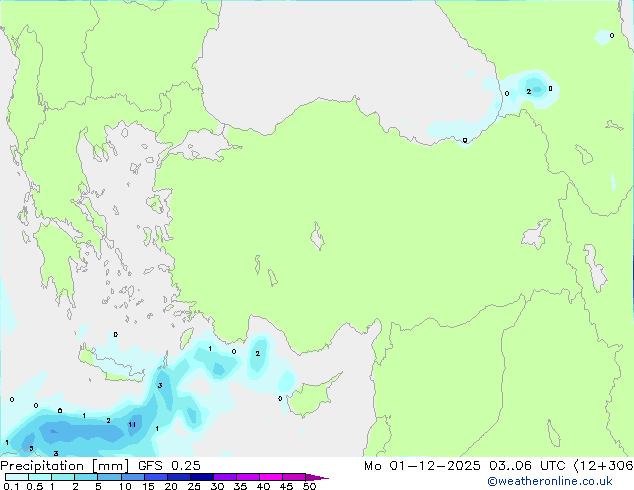Select the 35–40 mm legend swatch

pyautogui.click(x=247, y=477)
